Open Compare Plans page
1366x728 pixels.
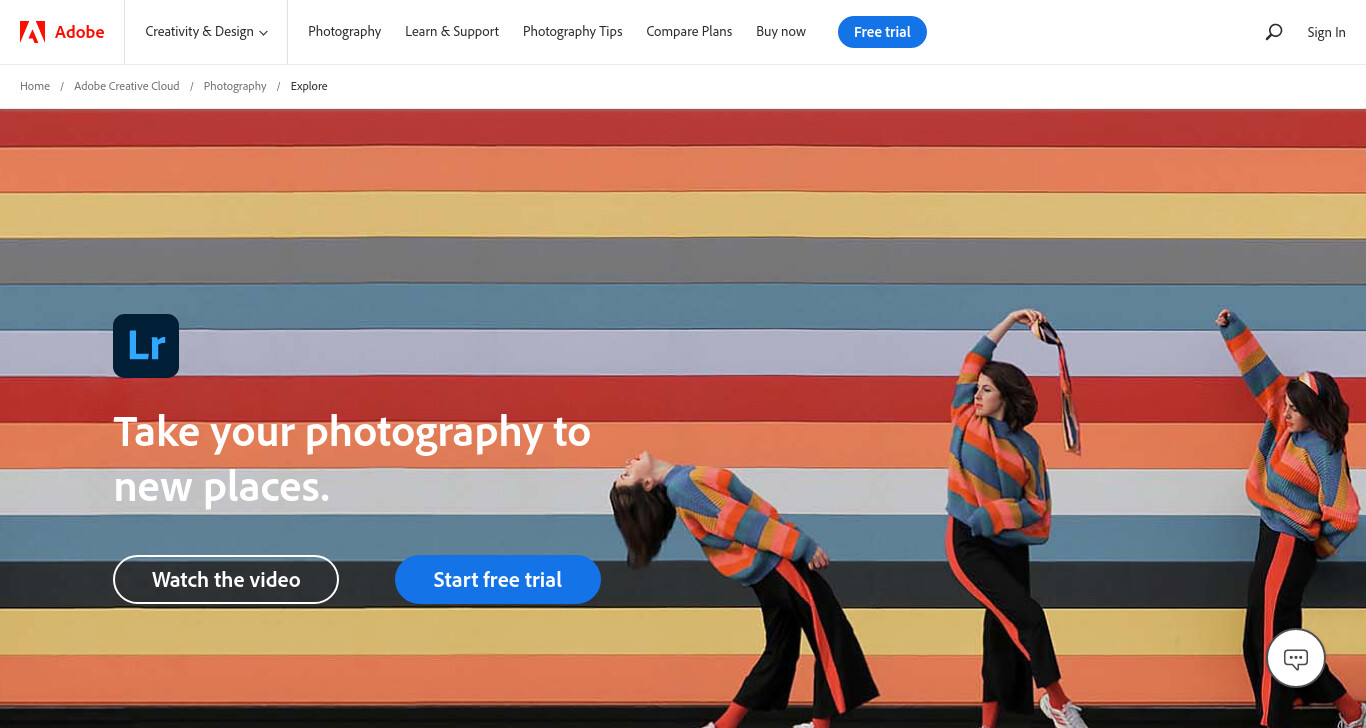tap(689, 32)
